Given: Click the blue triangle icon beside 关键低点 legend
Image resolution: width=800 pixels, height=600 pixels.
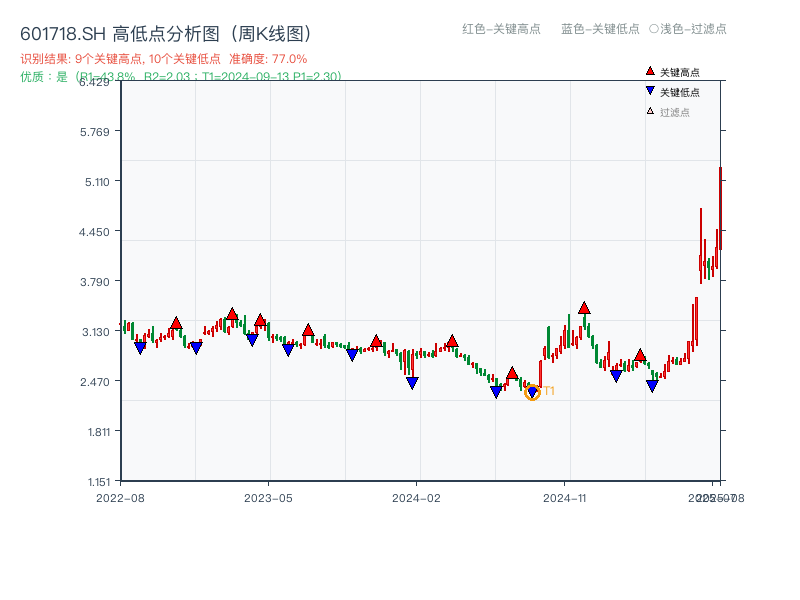Looking at the screenshot, I should pyautogui.click(x=650, y=91).
